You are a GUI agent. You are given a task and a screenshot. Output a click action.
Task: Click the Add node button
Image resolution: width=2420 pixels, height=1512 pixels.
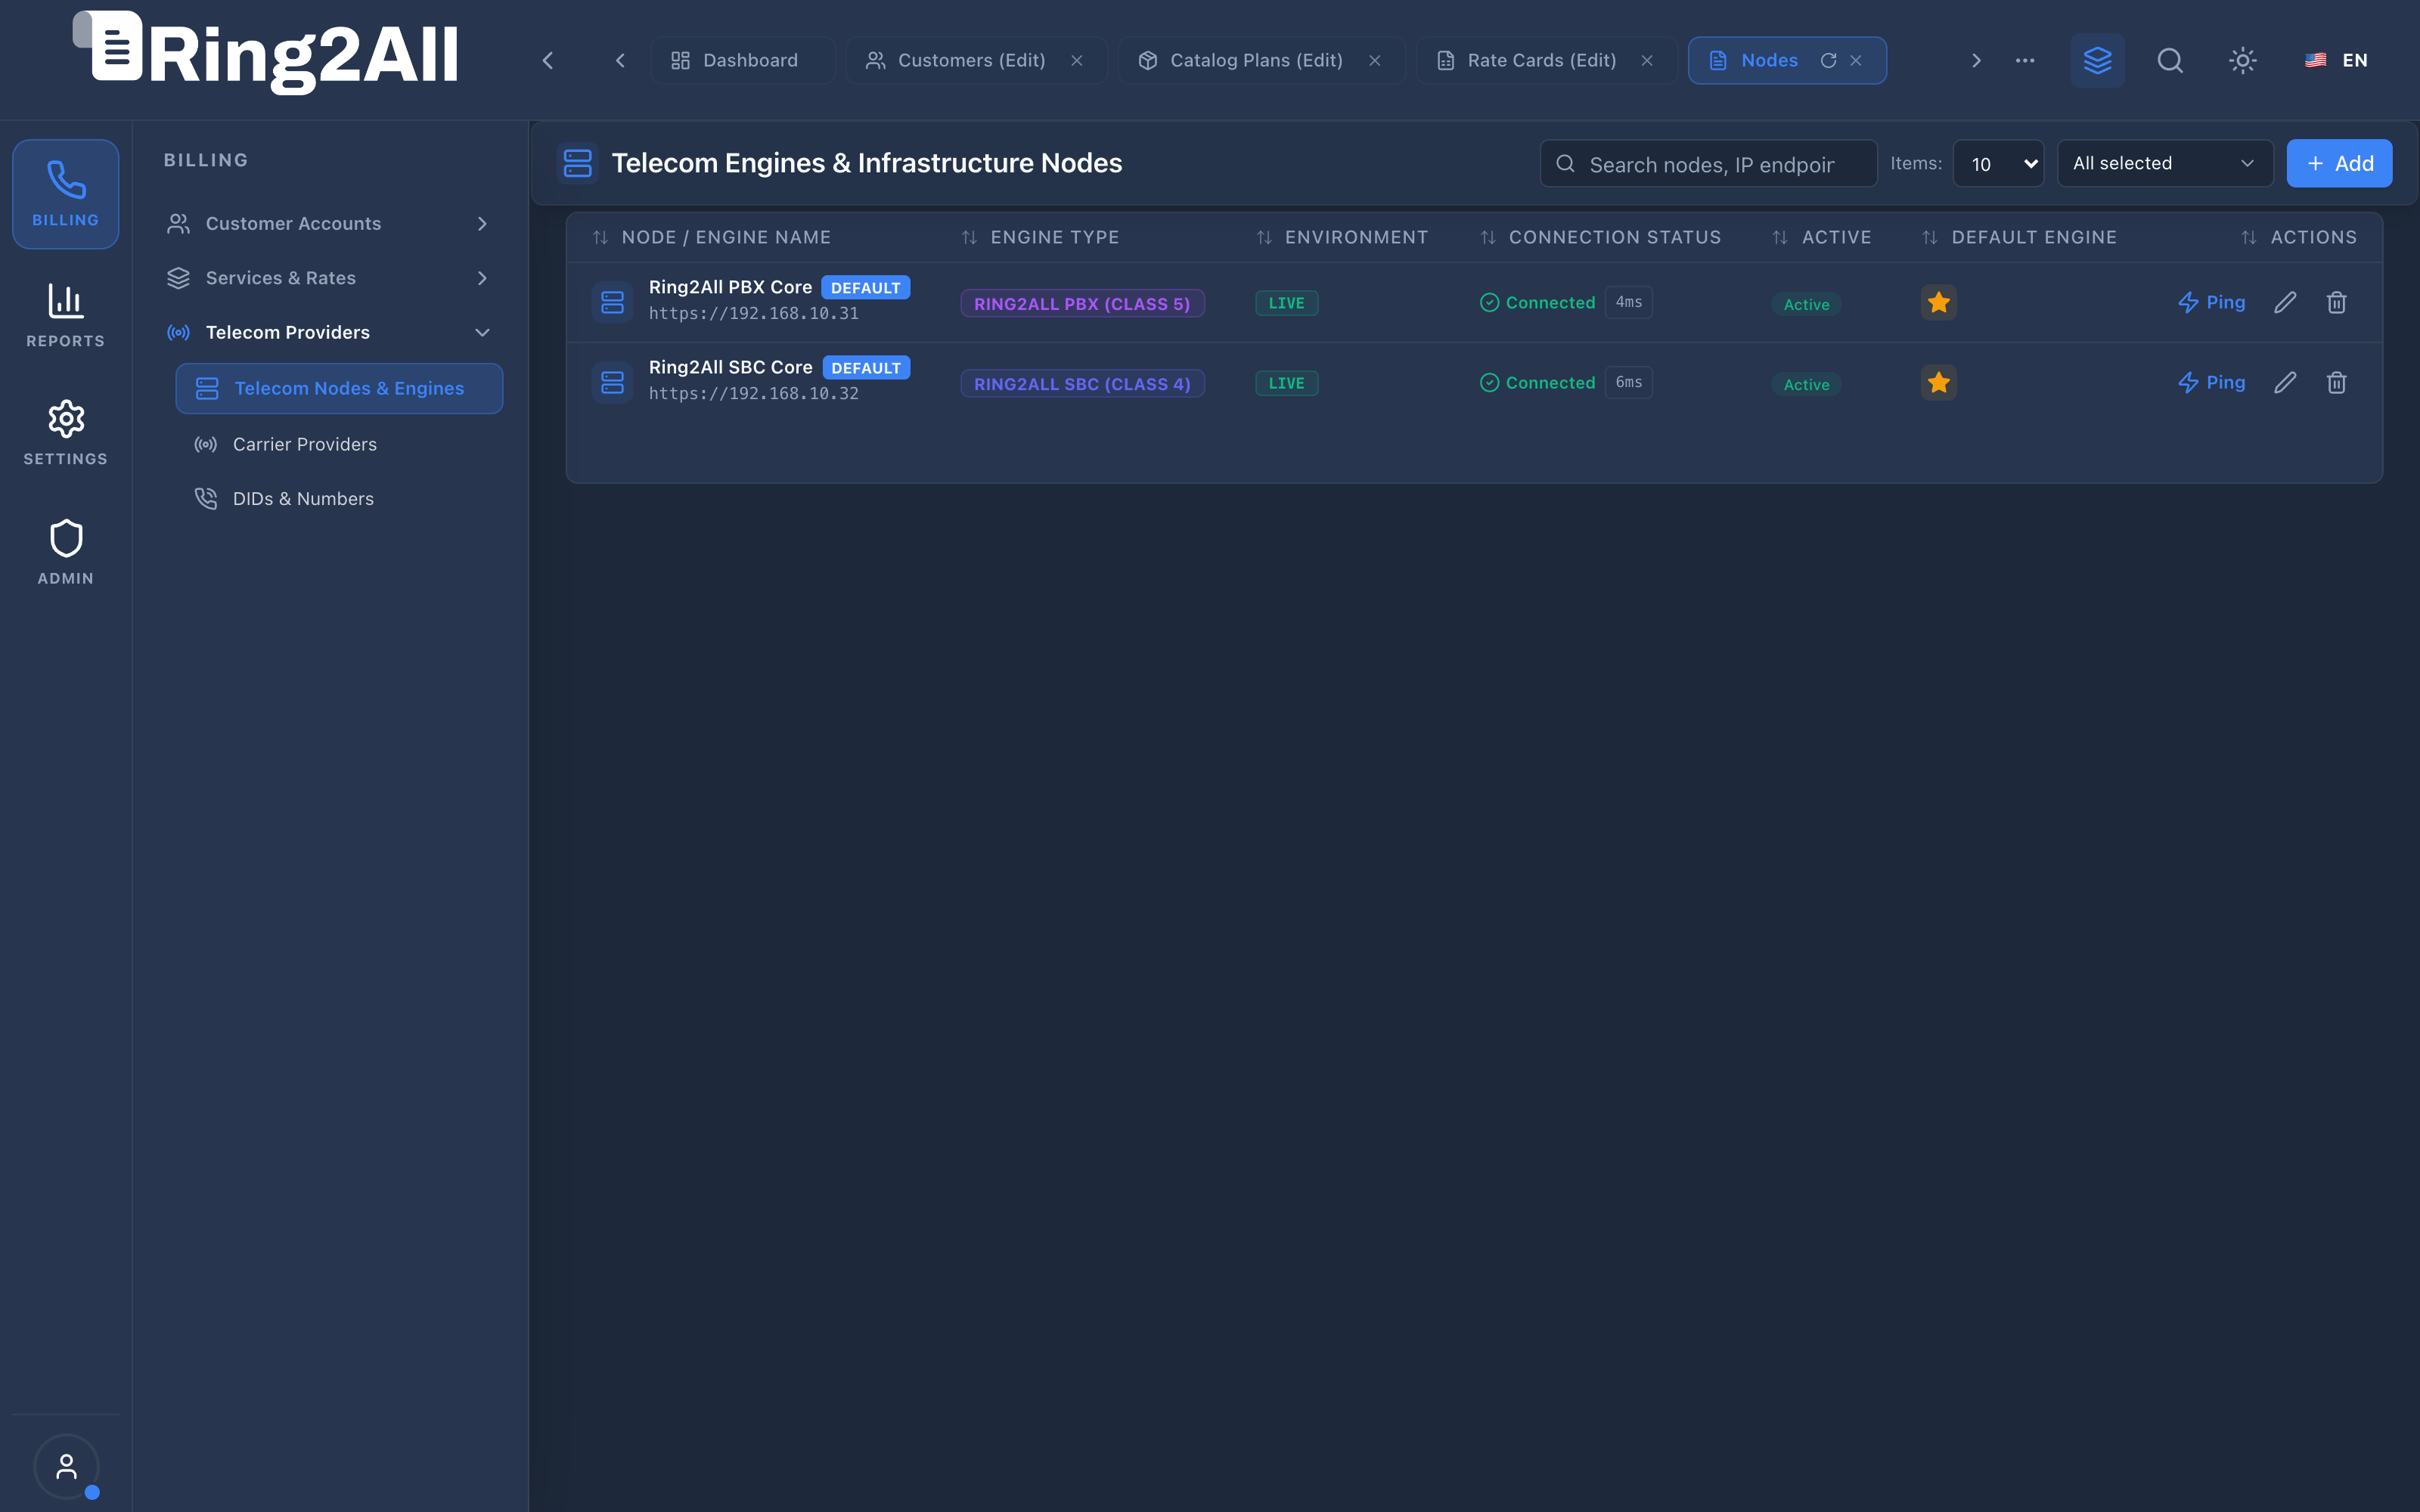2339,163
